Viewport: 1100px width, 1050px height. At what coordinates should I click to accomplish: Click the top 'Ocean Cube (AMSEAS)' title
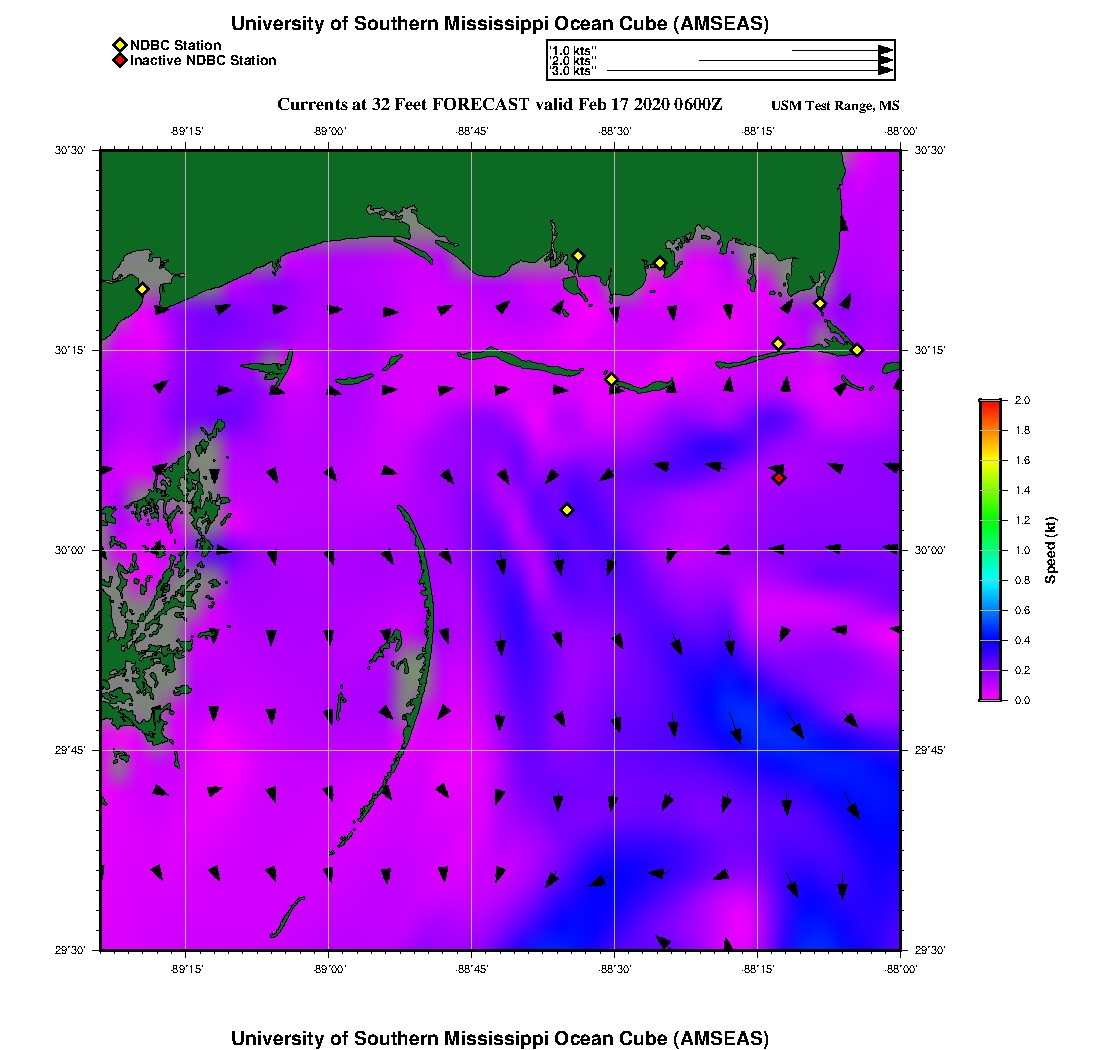(x=500, y=24)
